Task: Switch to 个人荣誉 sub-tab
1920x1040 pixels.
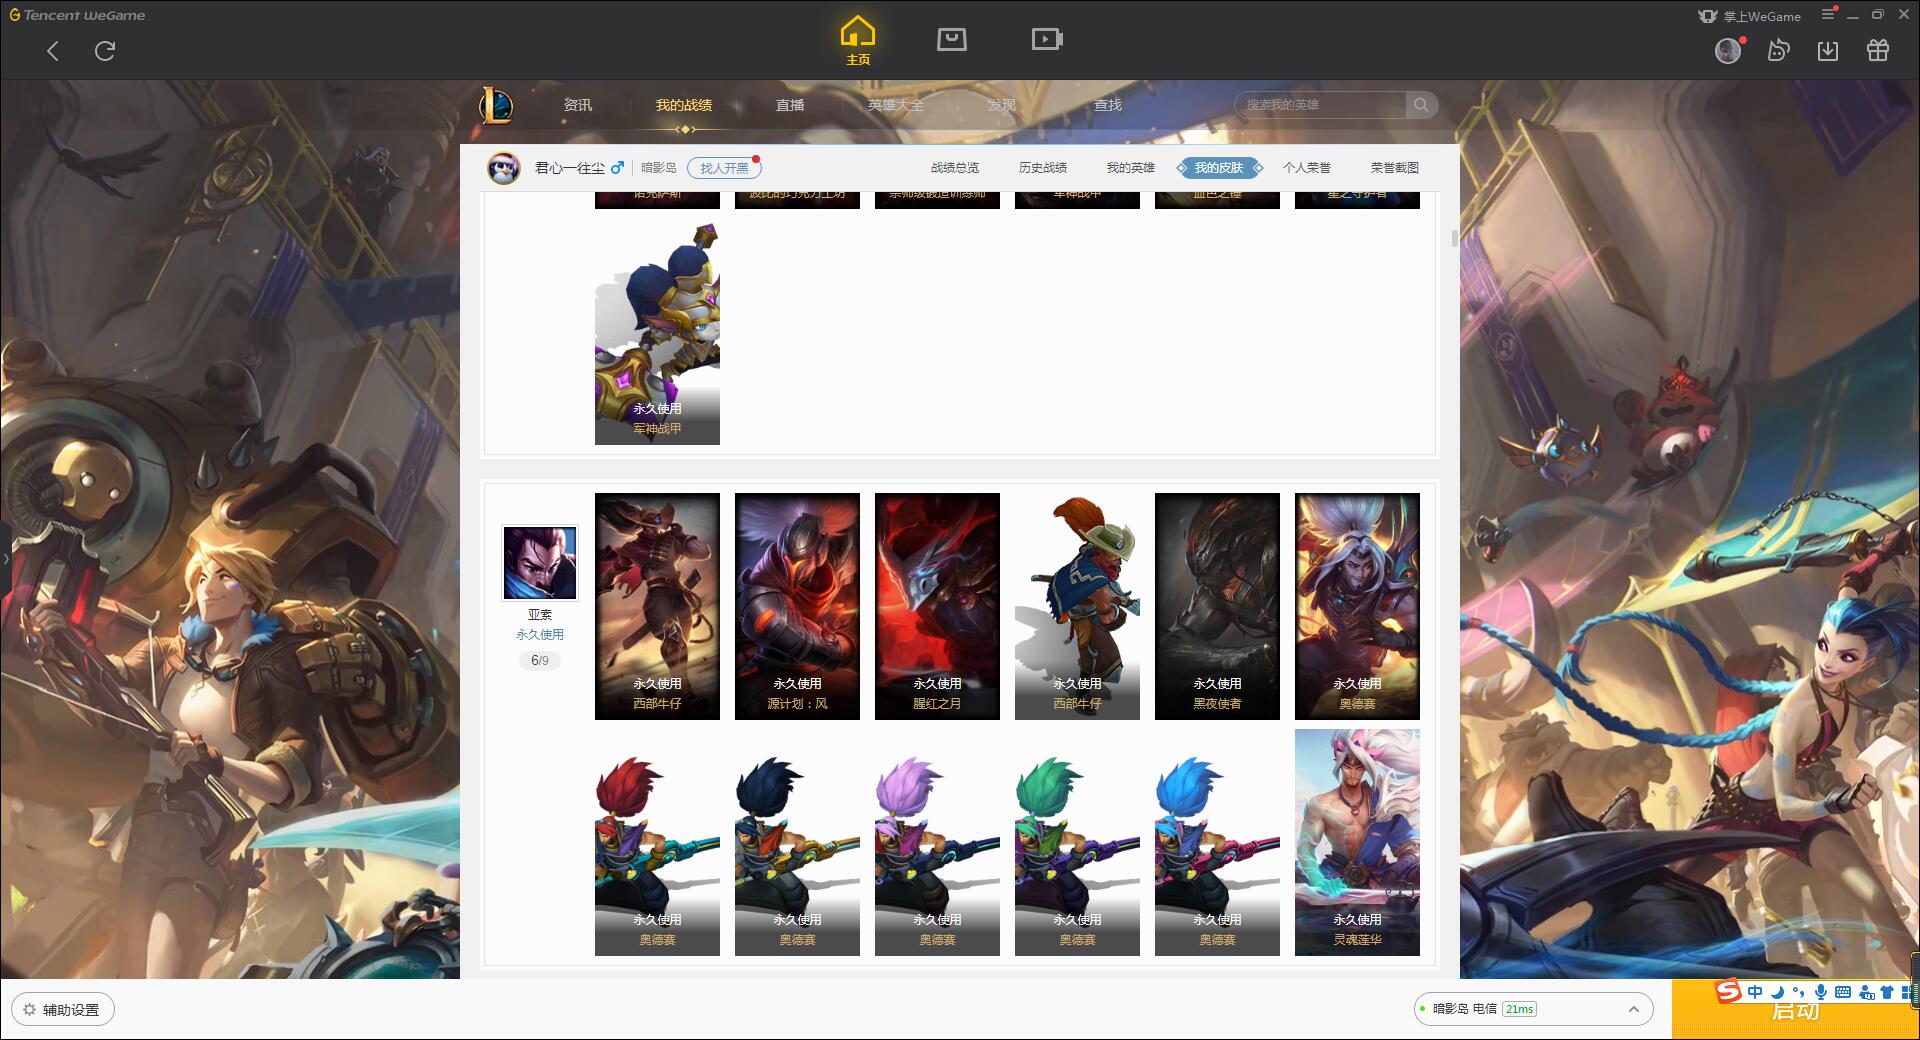Action: click(1307, 168)
